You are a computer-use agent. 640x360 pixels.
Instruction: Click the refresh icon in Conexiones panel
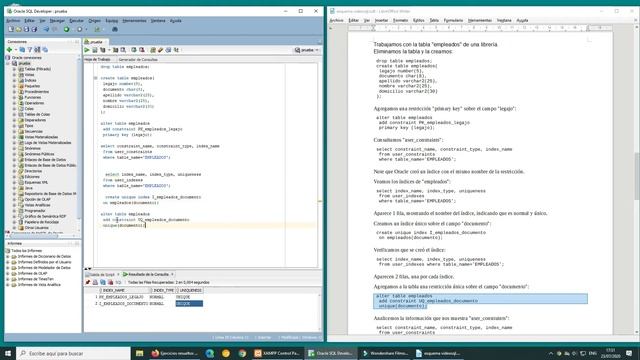tap(22, 49)
